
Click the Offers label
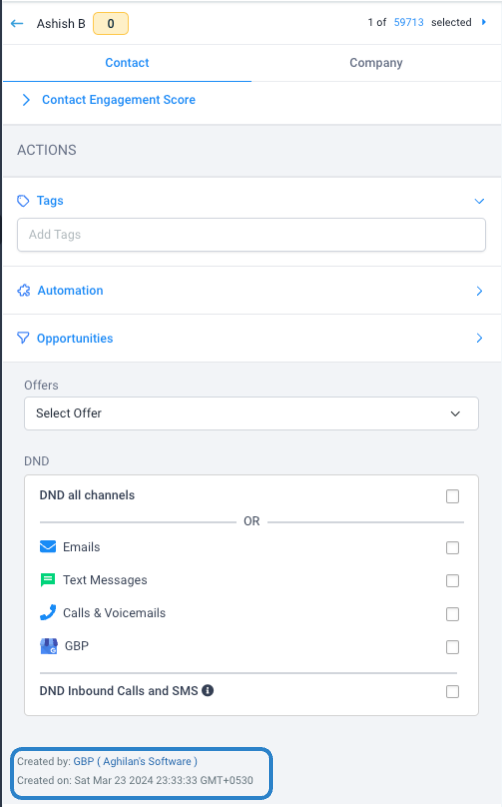tap(41, 385)
